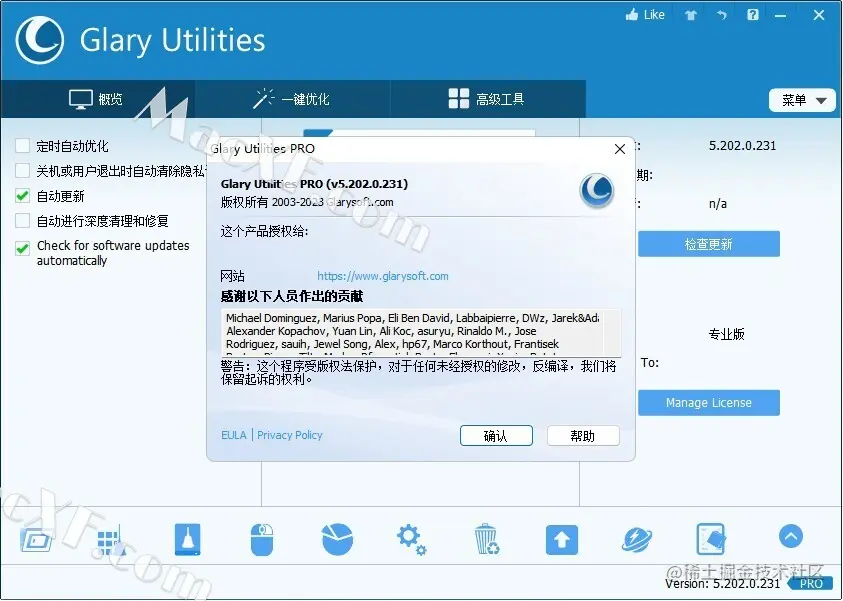Open the mouse context menu manager icon
This screenshot has width=843, height=601.
click(262, 540)
